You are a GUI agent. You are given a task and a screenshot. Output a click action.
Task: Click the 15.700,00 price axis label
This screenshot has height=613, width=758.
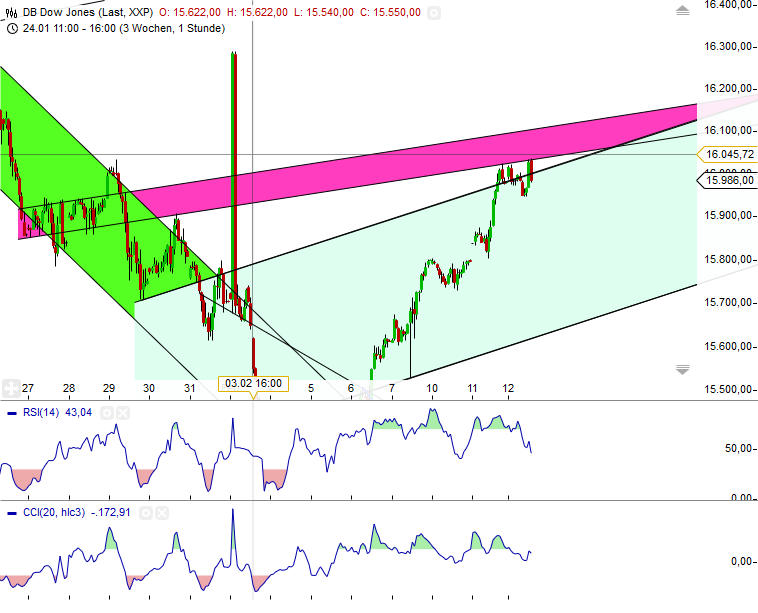click(728, 303)
